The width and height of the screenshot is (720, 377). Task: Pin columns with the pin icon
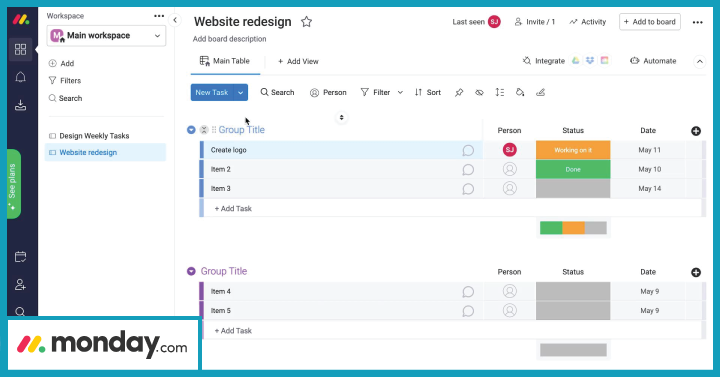point(459,92)
